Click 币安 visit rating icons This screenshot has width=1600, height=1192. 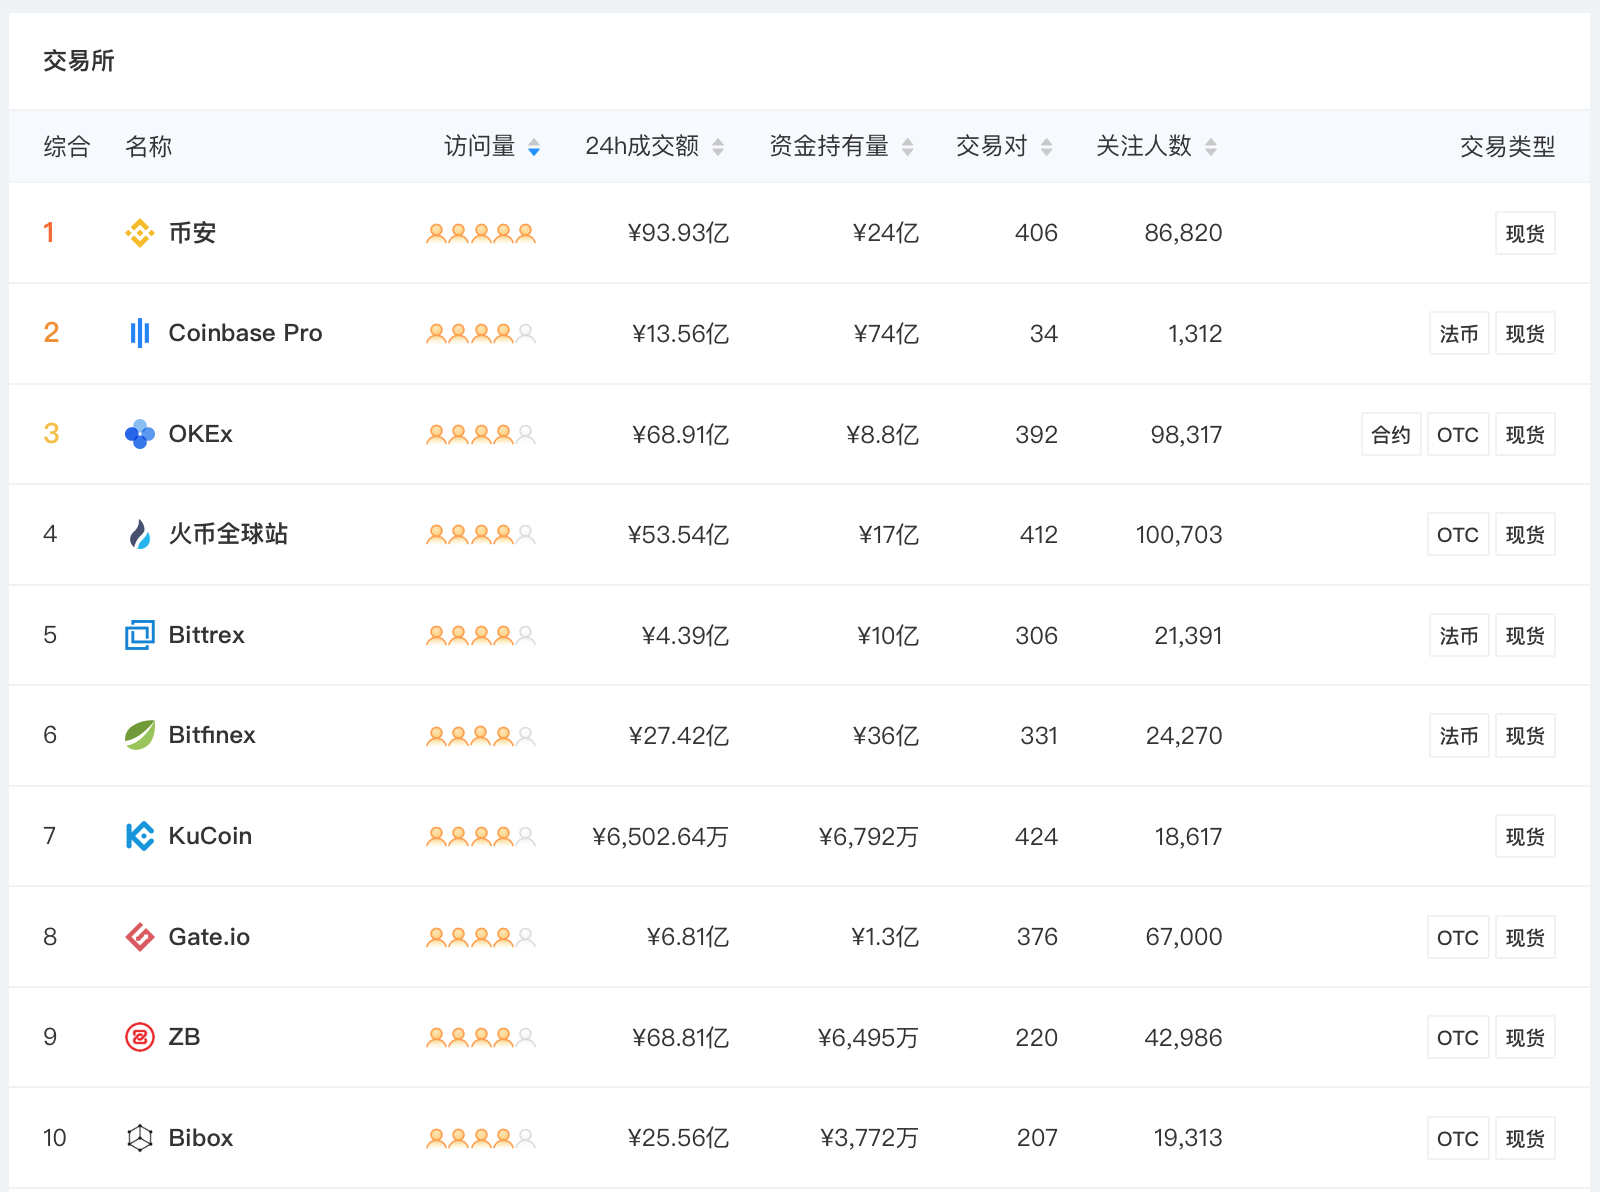pos(481,233)
